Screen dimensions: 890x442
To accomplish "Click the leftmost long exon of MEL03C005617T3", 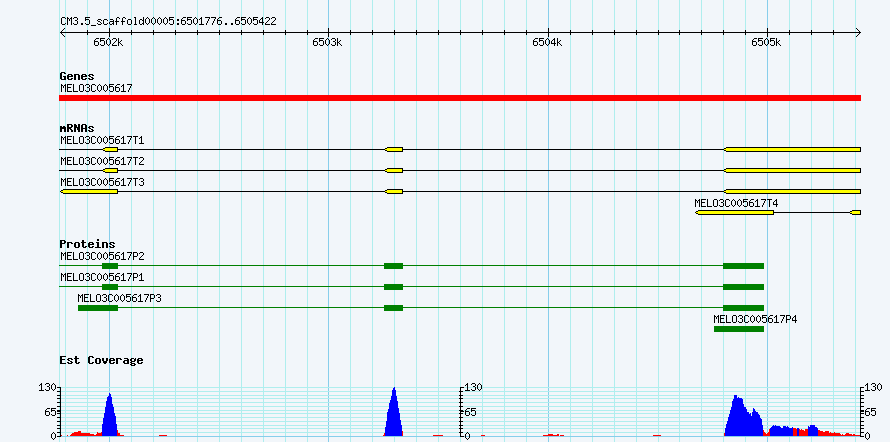I will pyautogui.click(x=89, y=191).
